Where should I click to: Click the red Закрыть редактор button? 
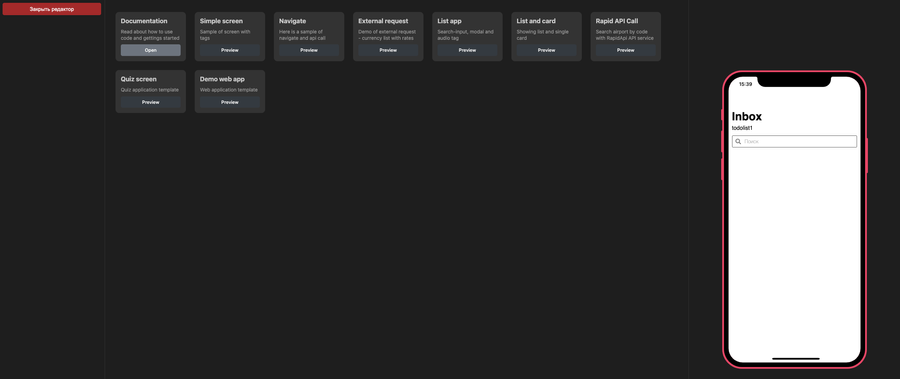[x=52, y=9]
